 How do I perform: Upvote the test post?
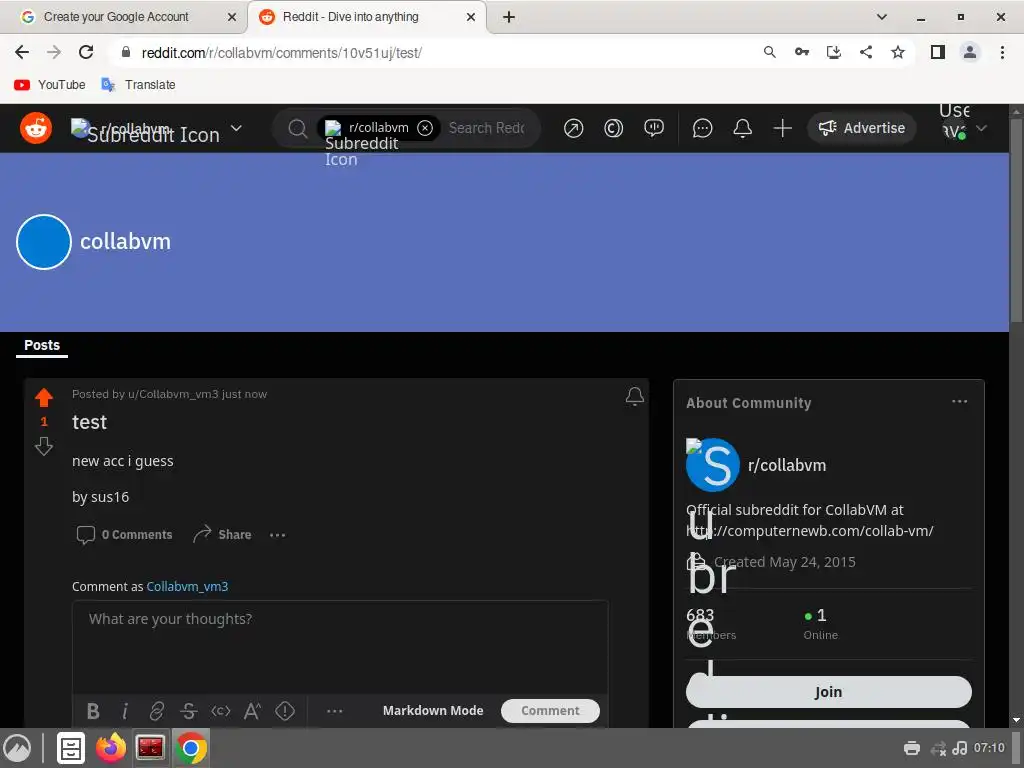44,397
